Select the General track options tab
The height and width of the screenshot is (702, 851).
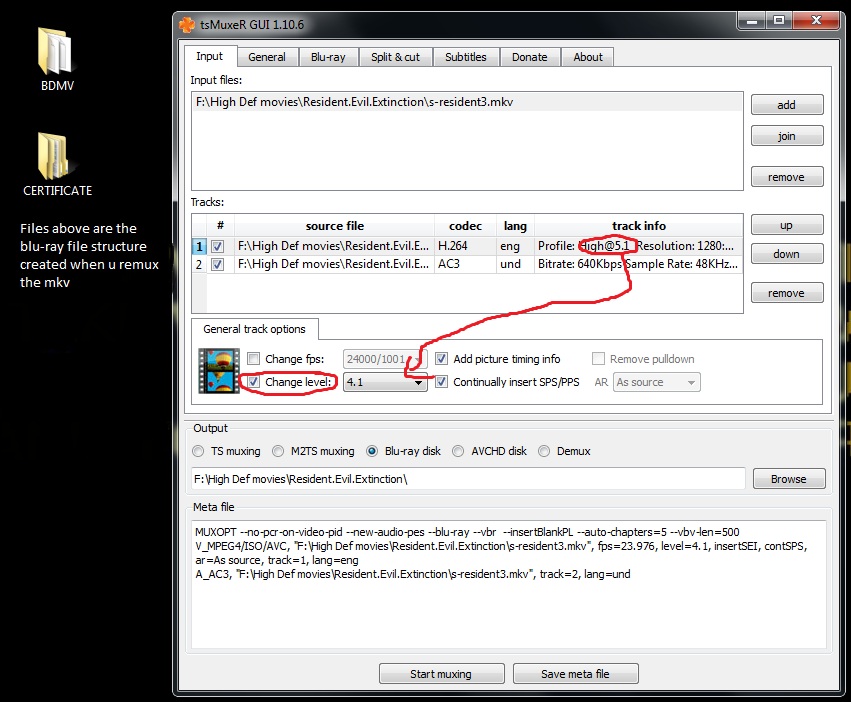(254, 329)
